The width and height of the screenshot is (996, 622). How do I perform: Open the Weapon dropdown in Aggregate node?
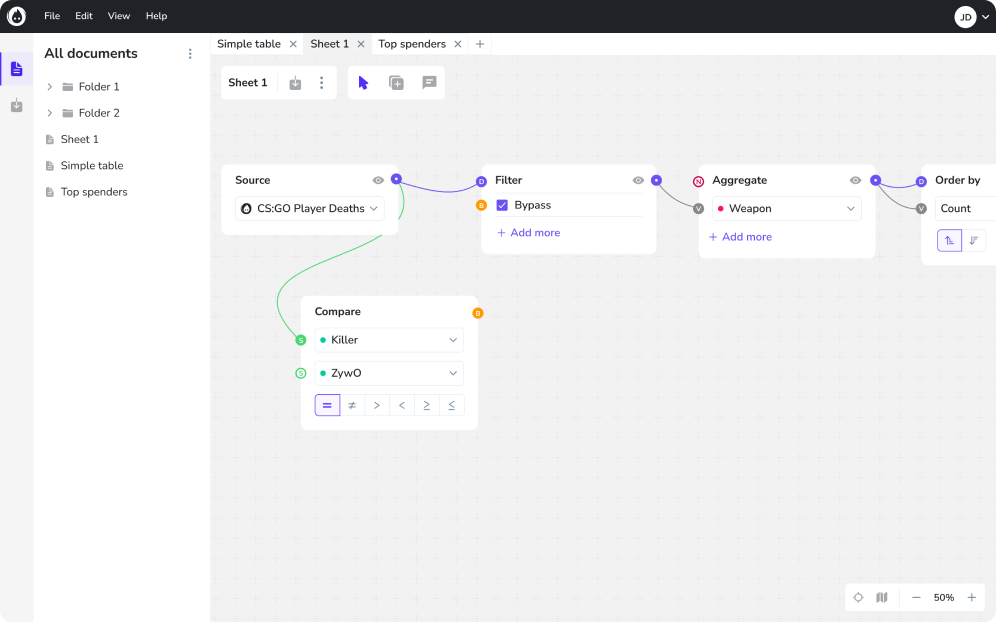tap(786, 208)
